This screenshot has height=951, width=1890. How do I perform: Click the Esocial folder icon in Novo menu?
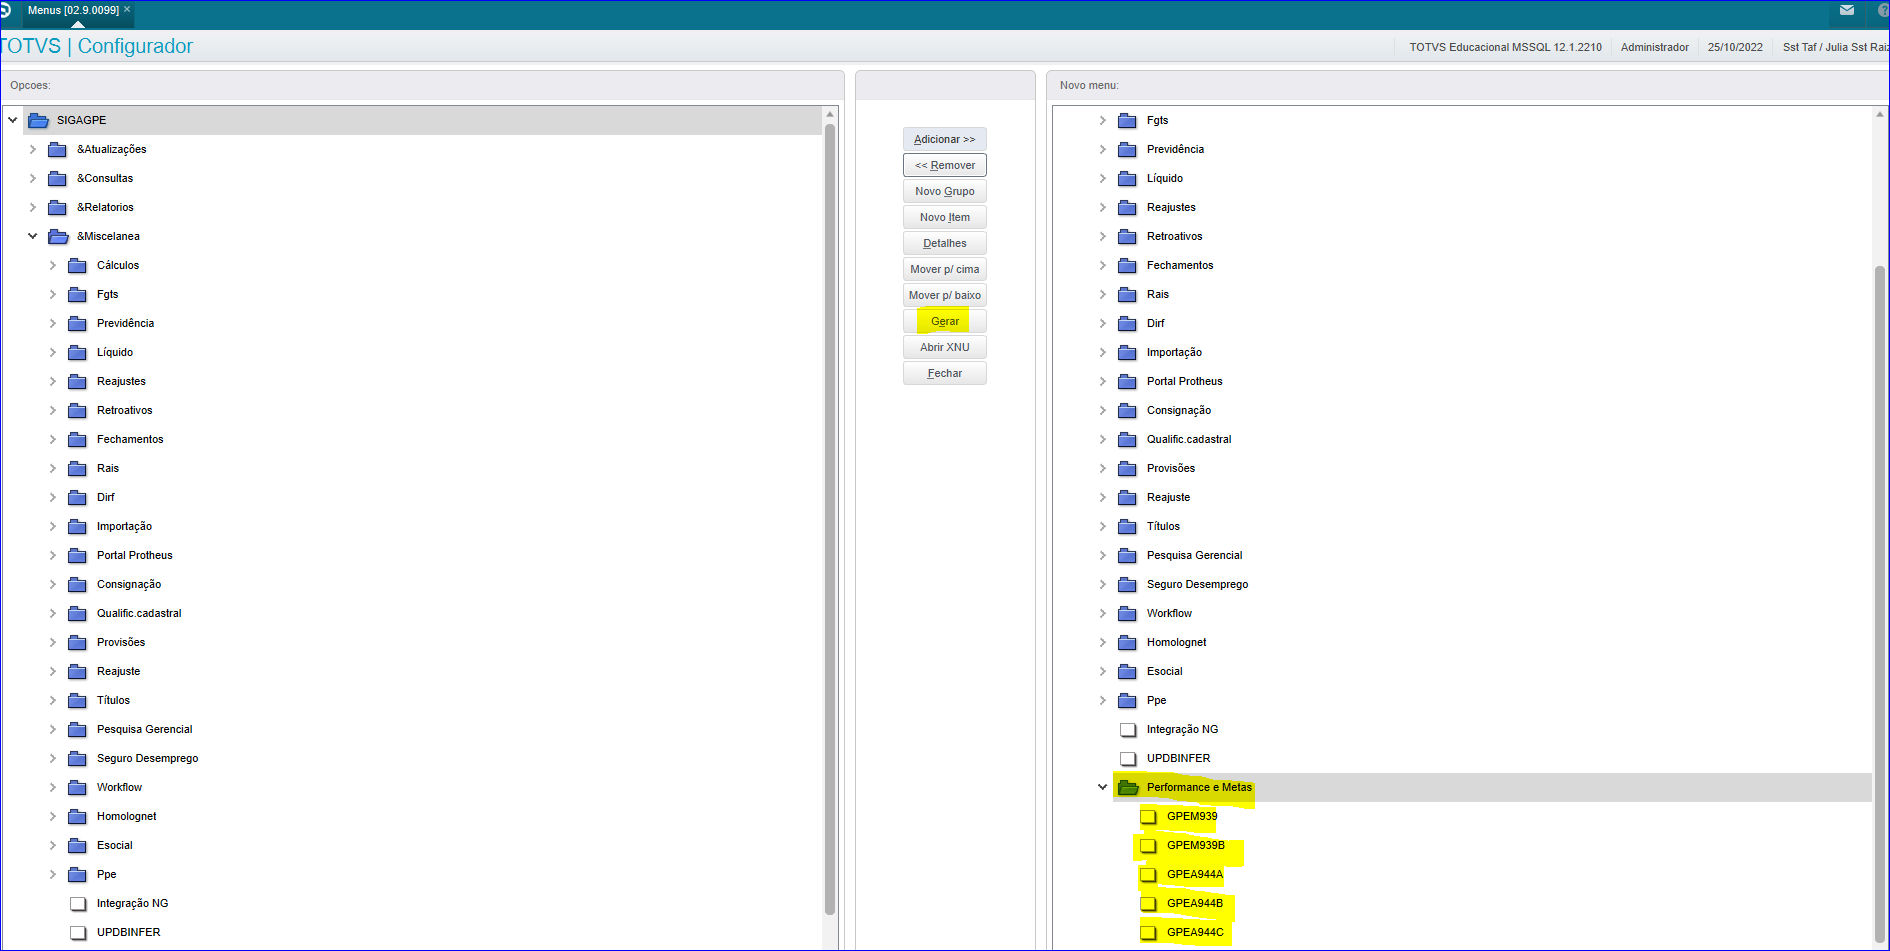click(1127, 672)
